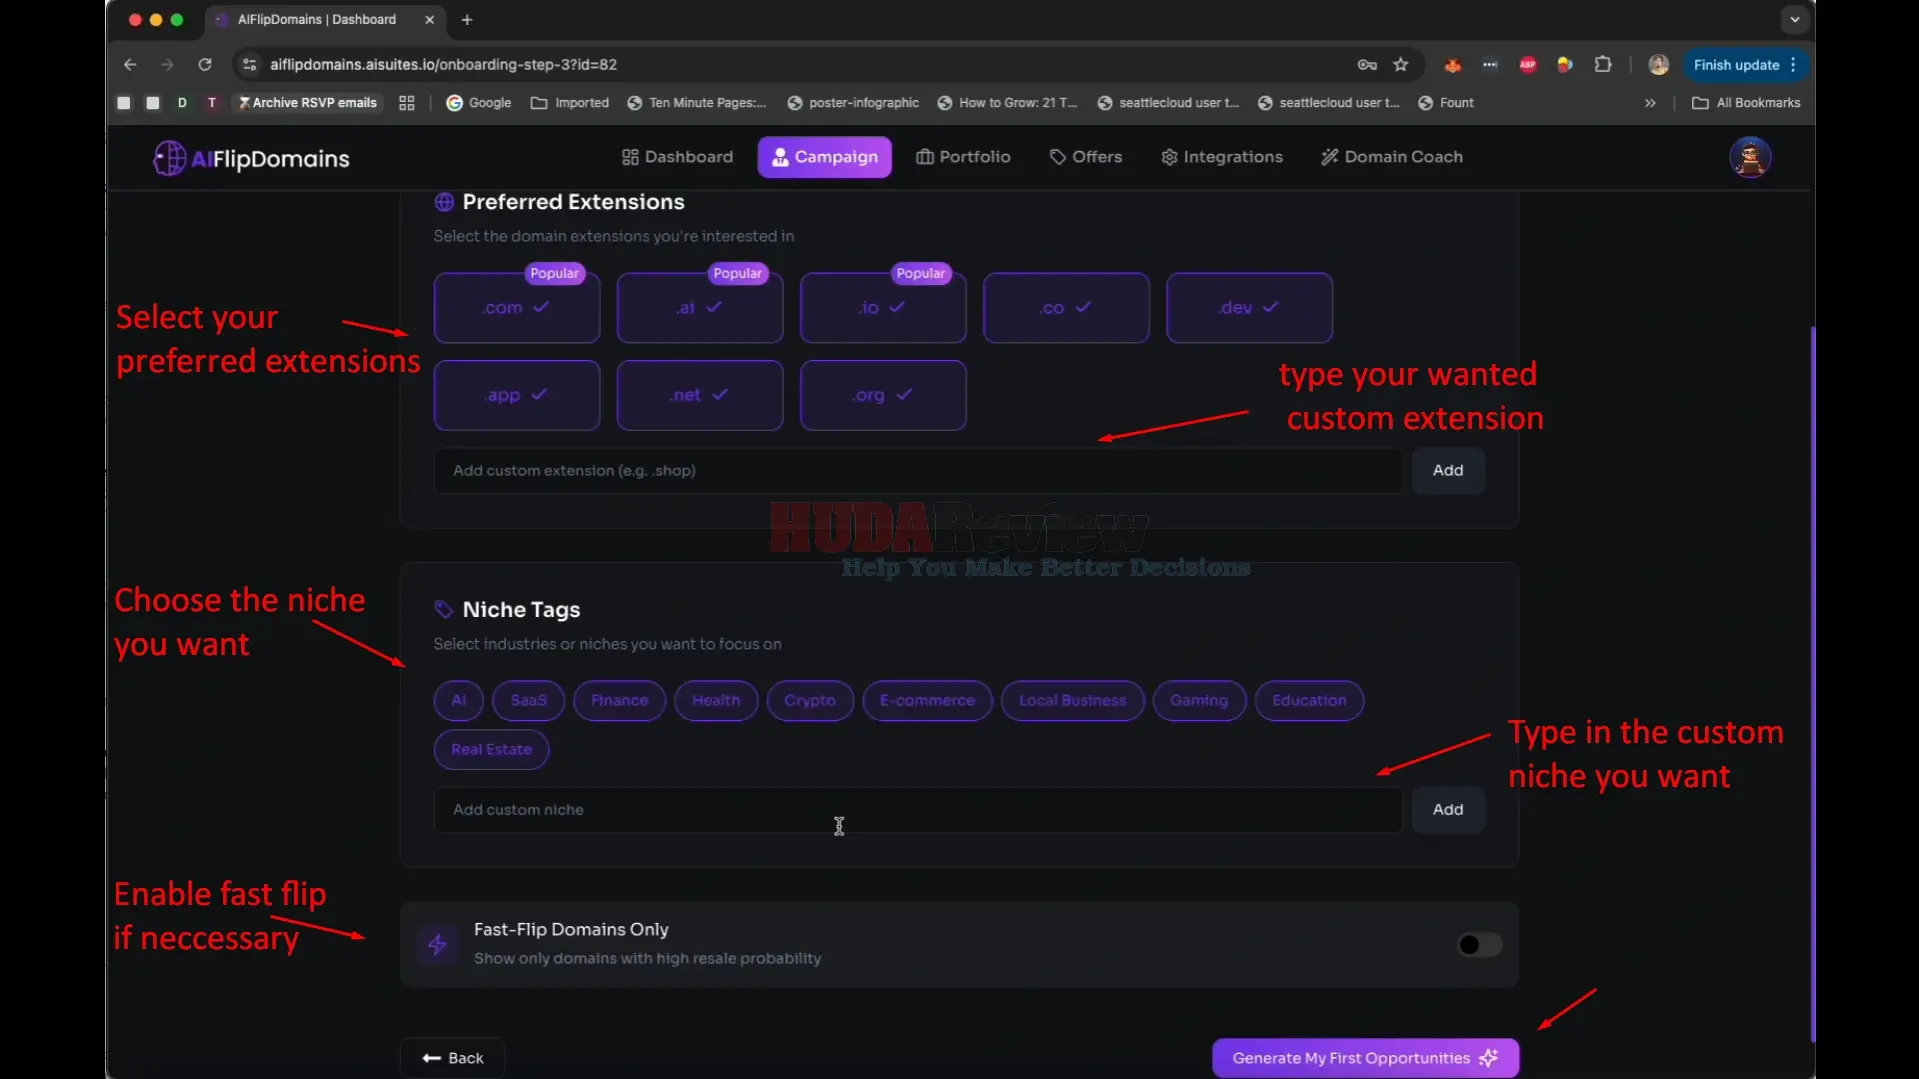Screen dimensions: 1919x1079
Task: Go back in browser history
Action: pos(130,64)
